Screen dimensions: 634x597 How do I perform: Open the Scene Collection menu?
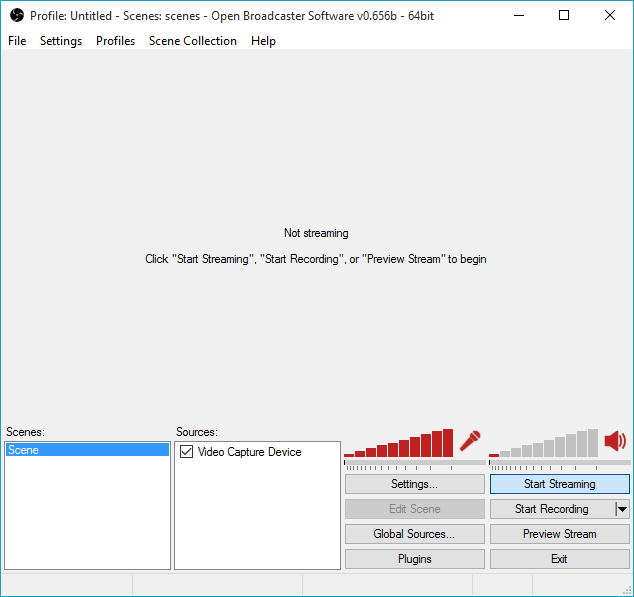pyautogui.click(x=193, y=41)
